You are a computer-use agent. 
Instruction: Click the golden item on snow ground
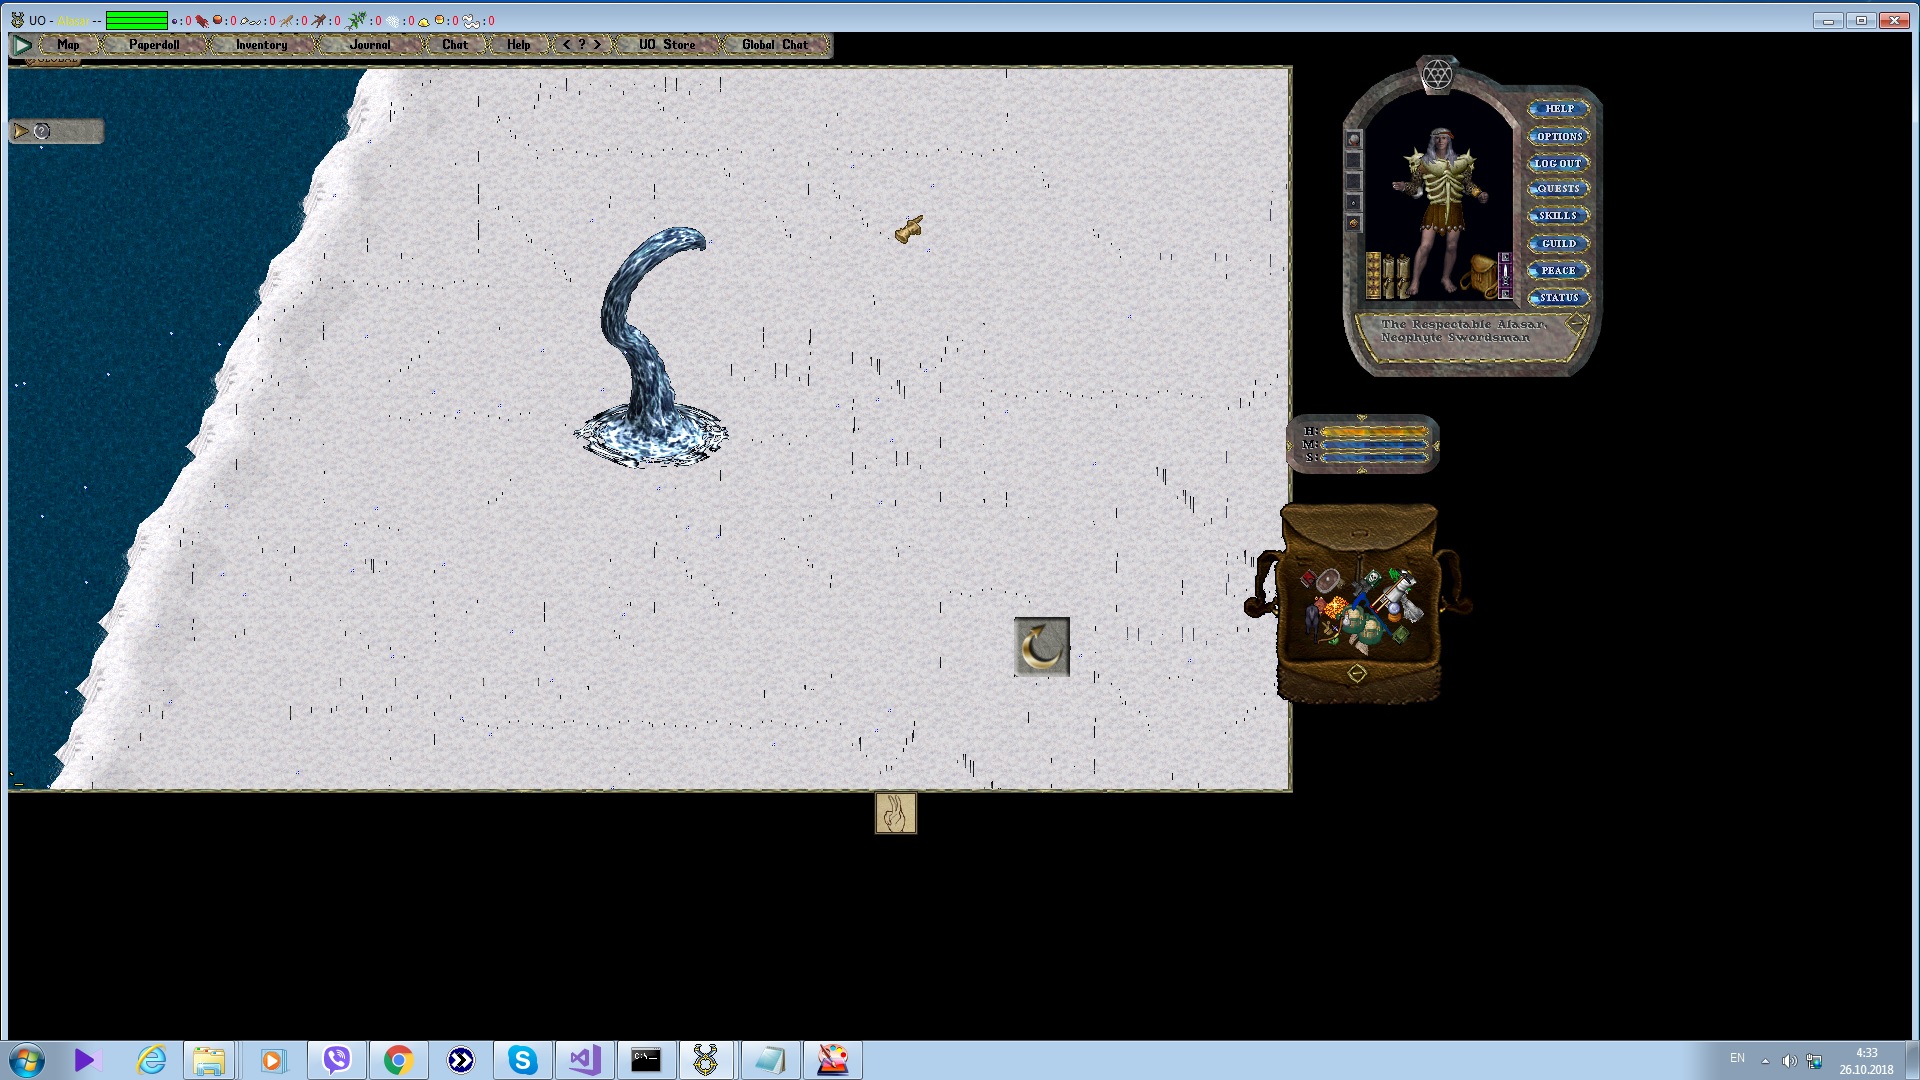coord(909,230)
